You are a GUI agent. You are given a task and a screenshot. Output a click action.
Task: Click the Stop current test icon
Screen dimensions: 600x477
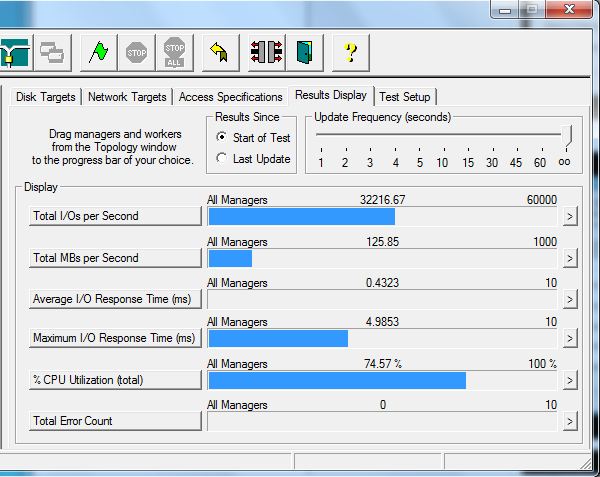pos(137,52)
